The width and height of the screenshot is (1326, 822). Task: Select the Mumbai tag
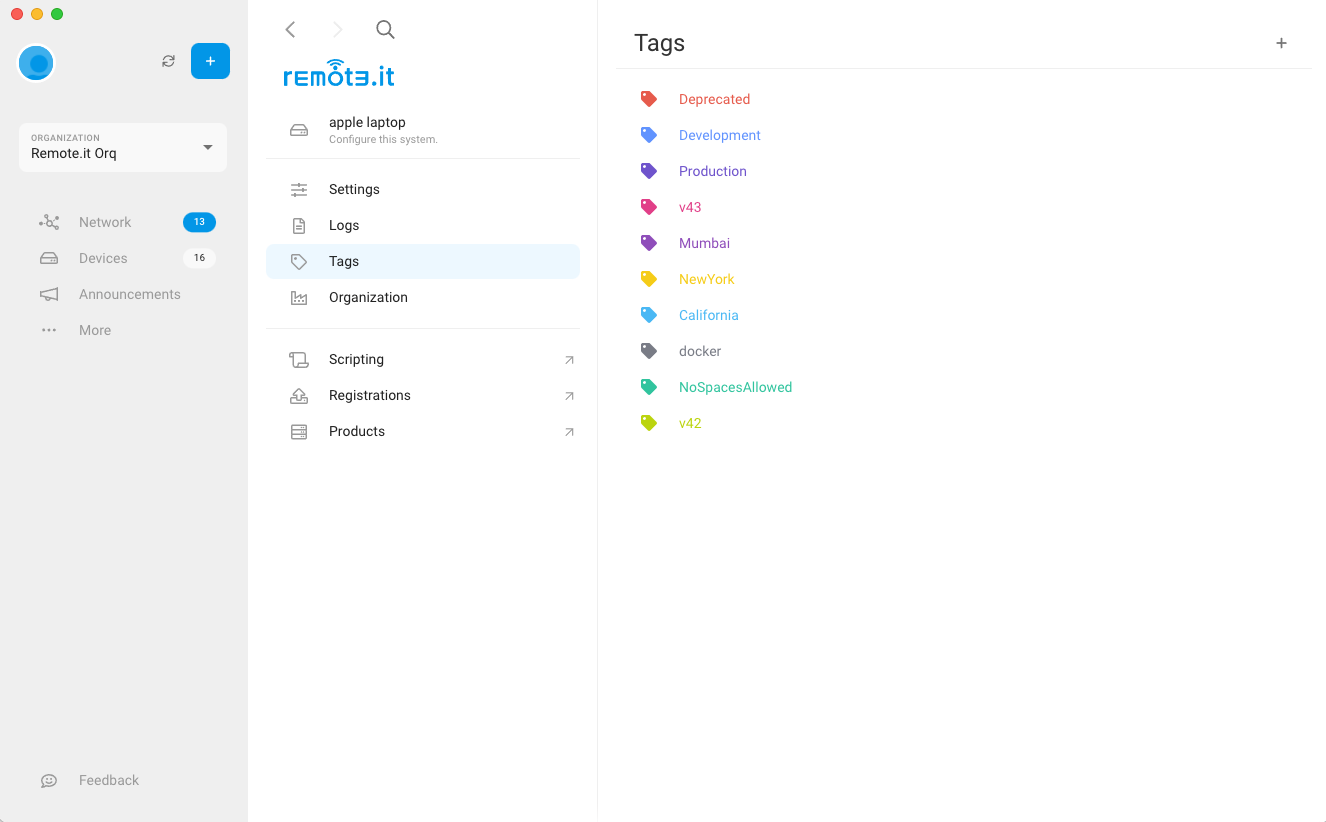coord(705,243)
